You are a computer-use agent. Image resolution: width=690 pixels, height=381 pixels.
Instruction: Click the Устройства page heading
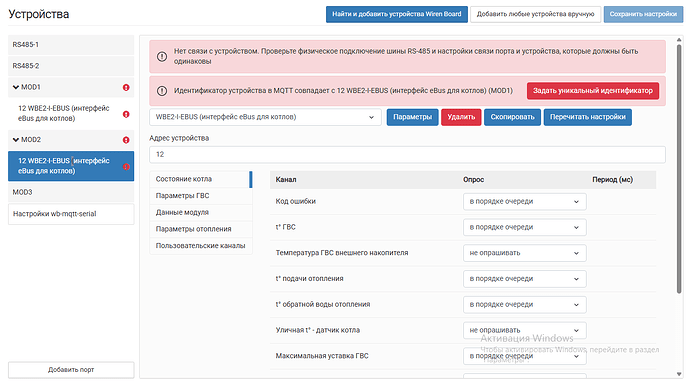pos(39,14)
